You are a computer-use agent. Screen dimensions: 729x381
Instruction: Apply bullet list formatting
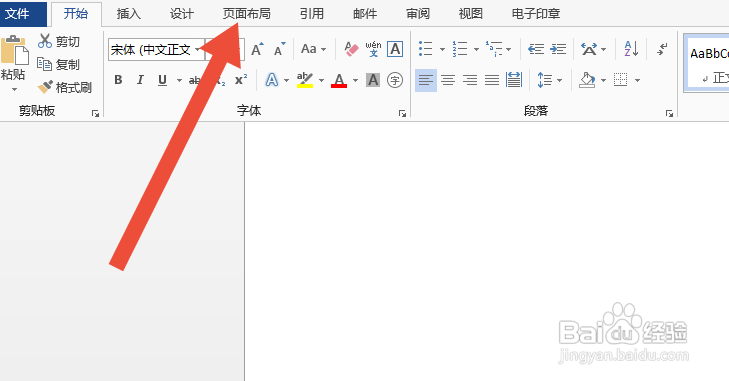[x=425, y=49]
